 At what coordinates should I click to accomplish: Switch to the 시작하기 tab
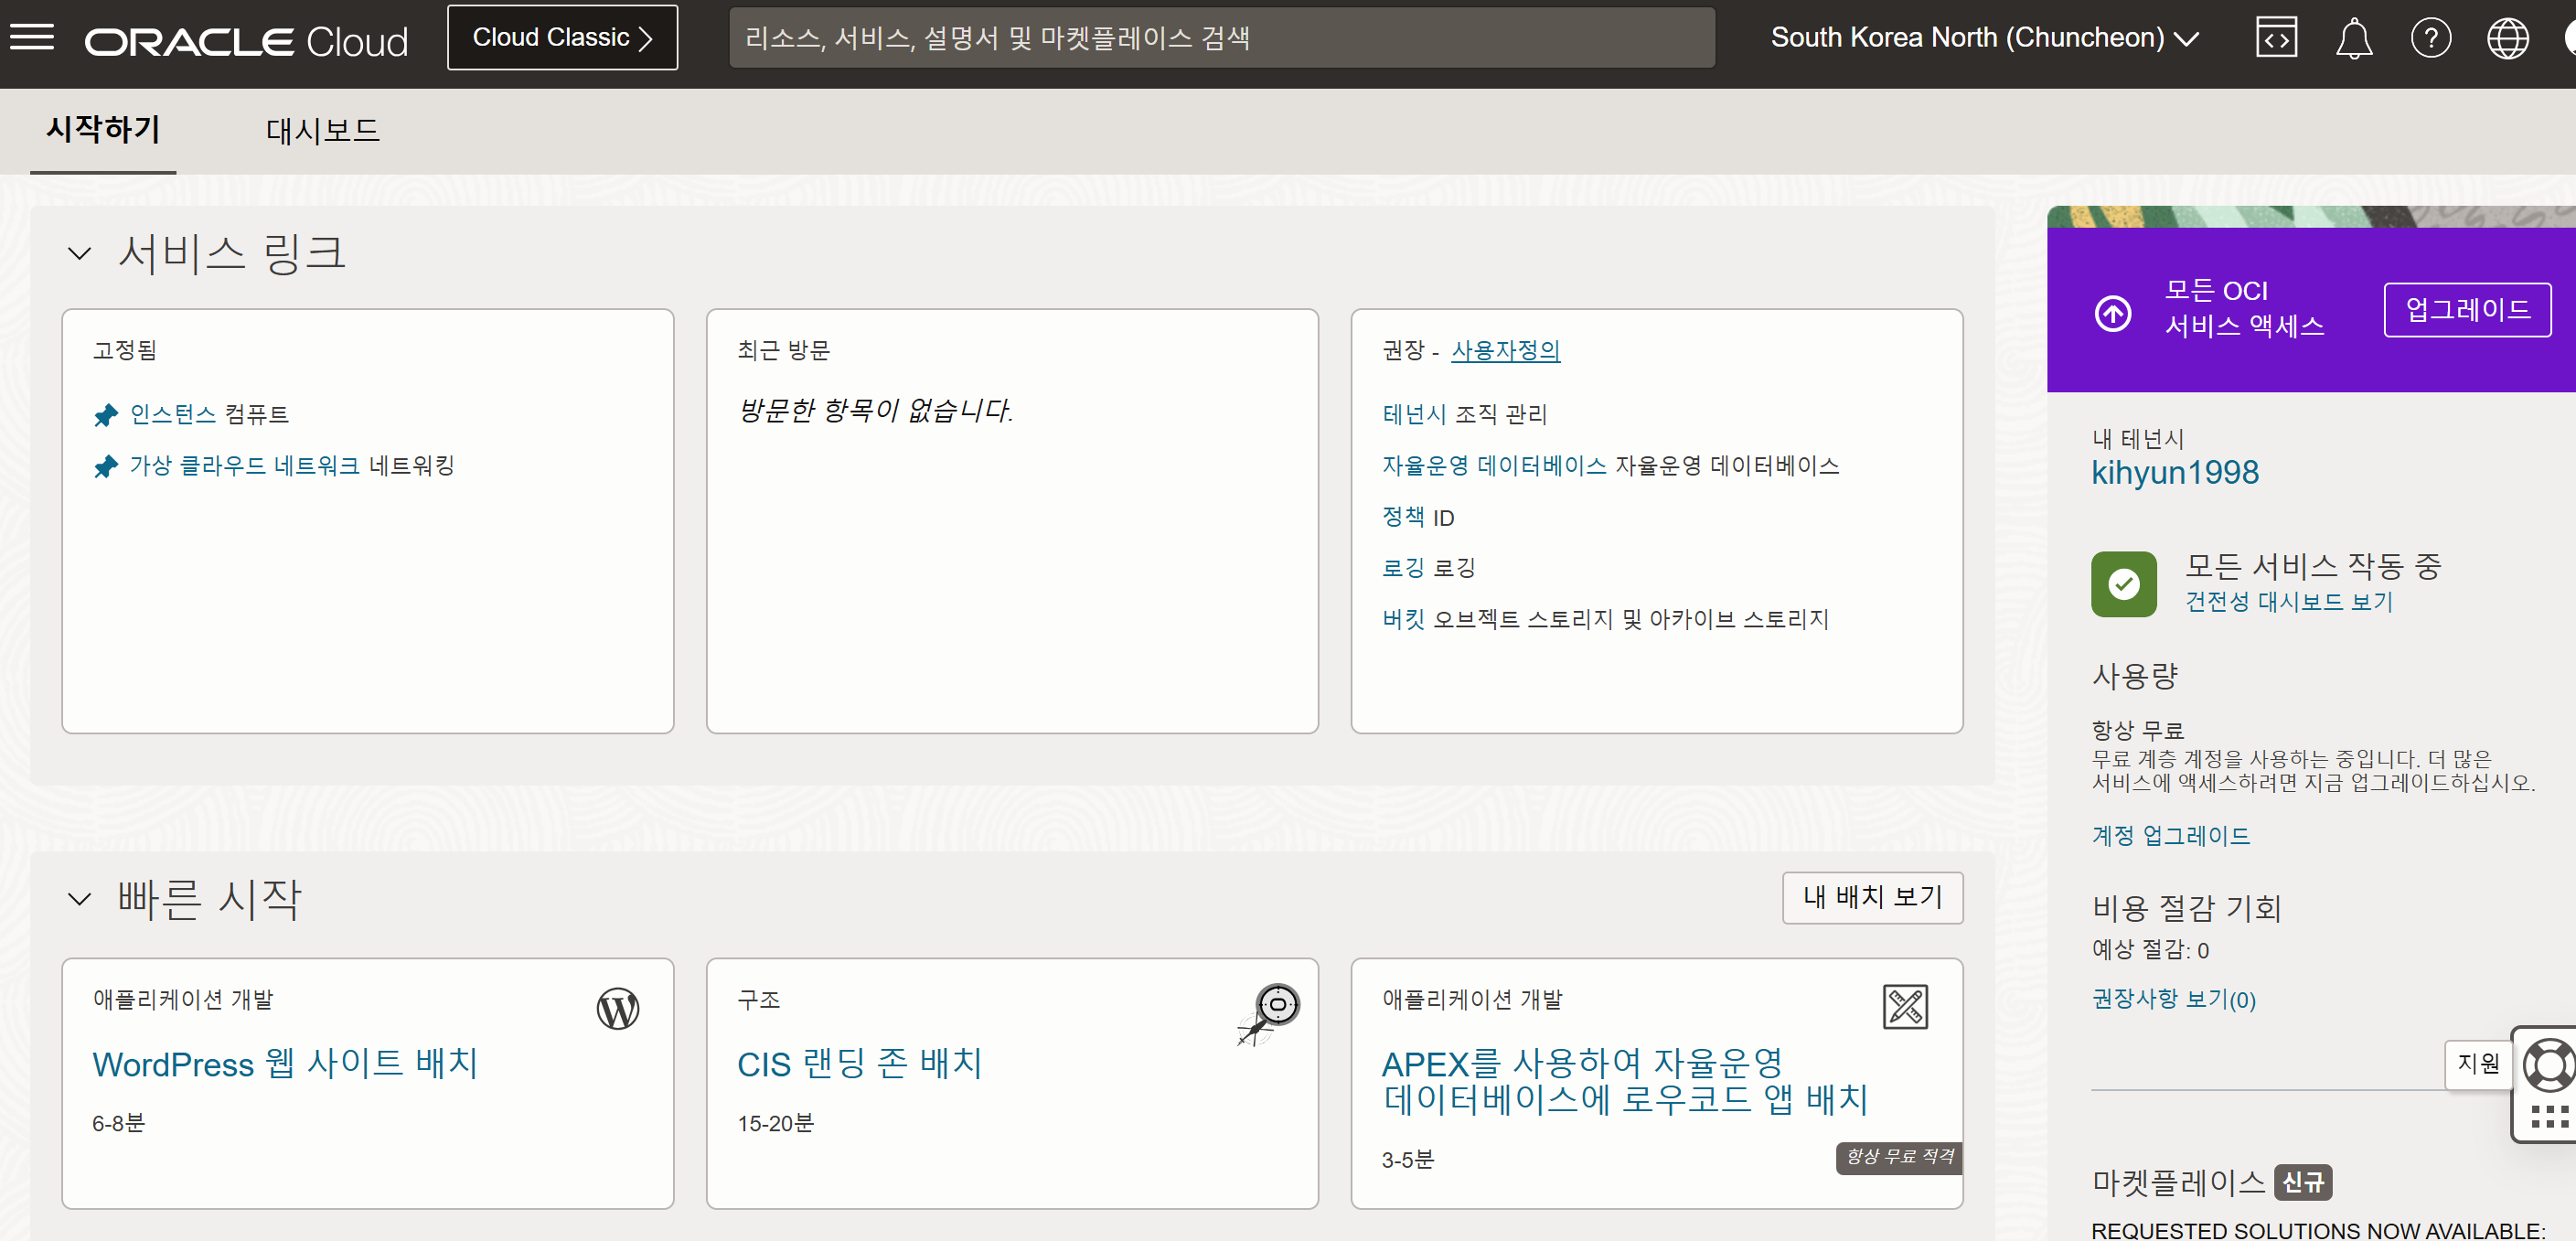coord(103,130)
